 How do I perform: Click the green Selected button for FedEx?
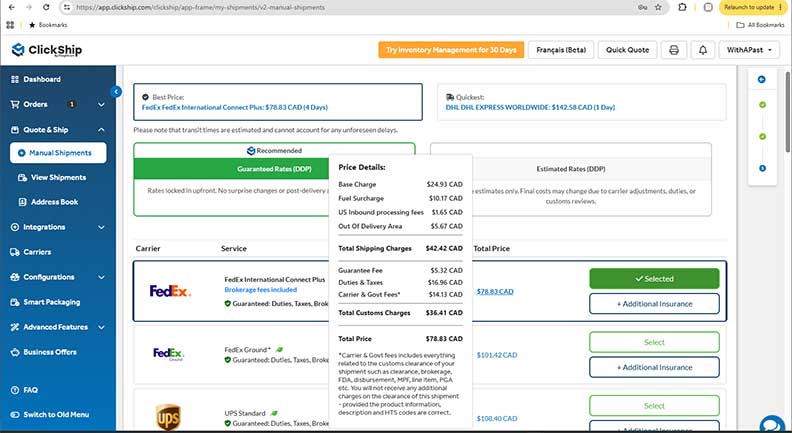click(x=654, y=279)
